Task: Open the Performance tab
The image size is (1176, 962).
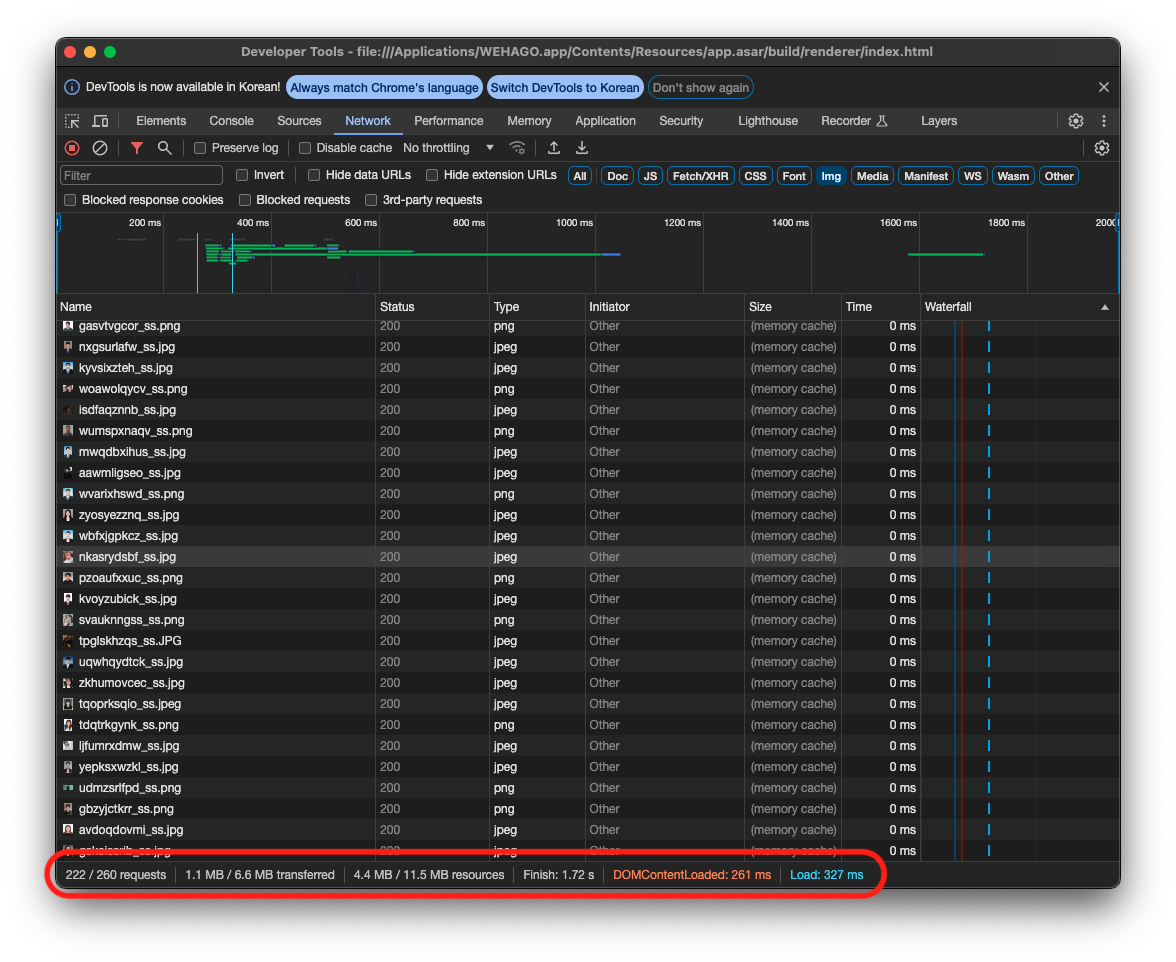Action: click(448, 121)
